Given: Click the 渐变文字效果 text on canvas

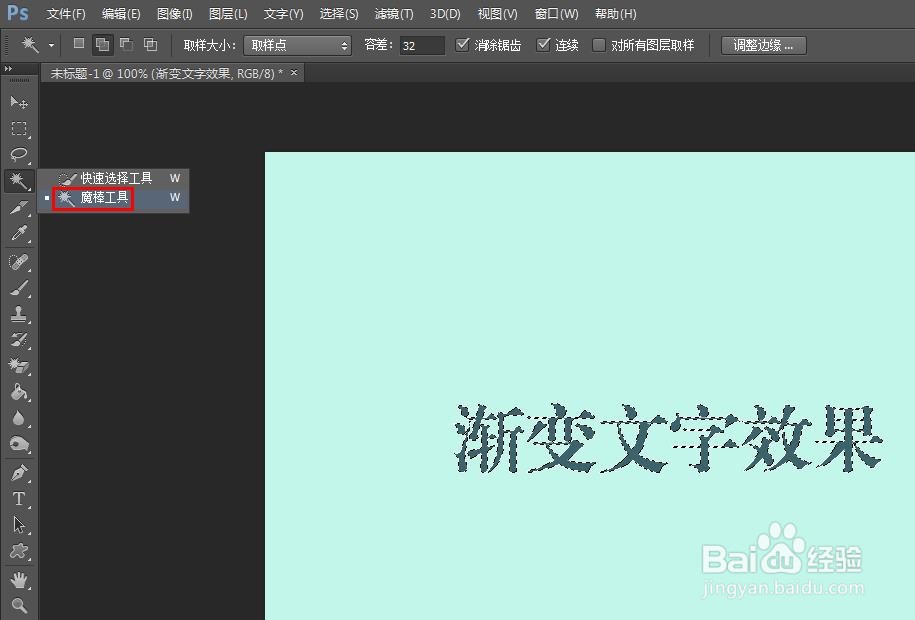Looking at the screenshot, I should point(669,438).
